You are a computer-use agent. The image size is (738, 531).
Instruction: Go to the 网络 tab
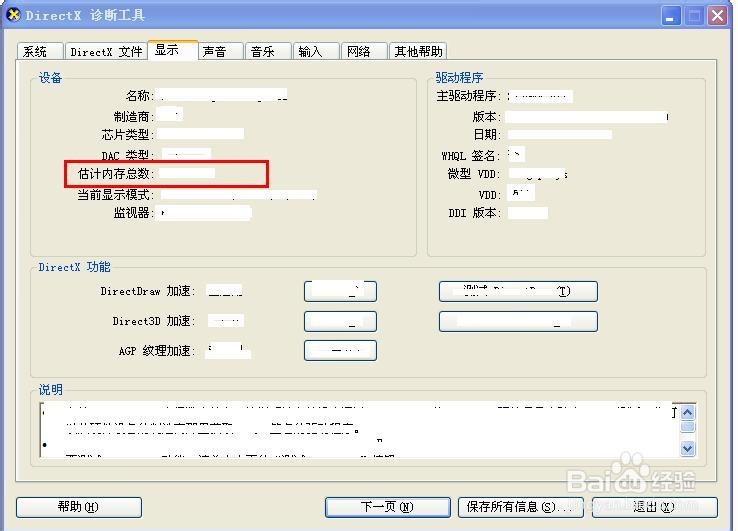(364, 51)
